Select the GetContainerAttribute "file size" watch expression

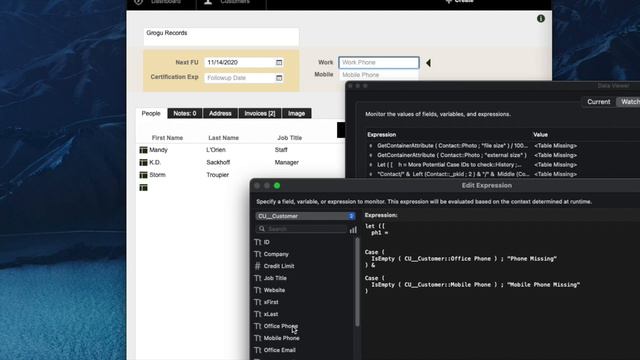point(452,146)
